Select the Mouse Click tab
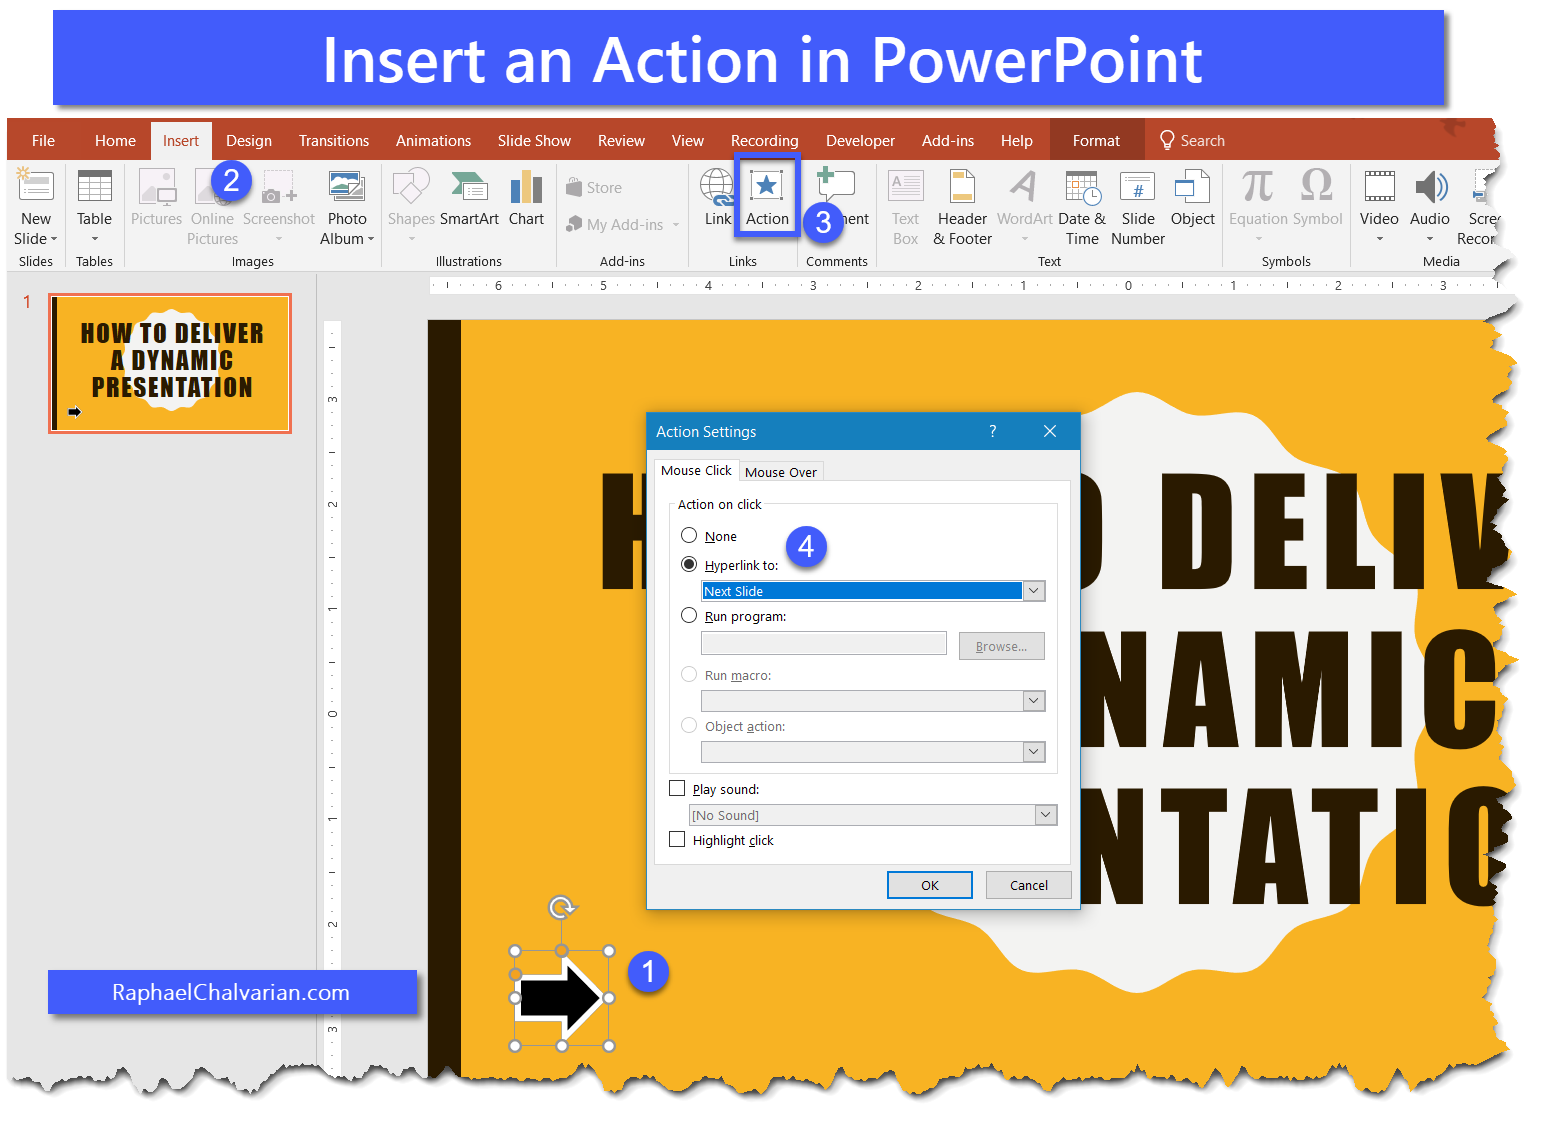Viewport: 1546px width, 1137px height. click(x=696, y=470)
